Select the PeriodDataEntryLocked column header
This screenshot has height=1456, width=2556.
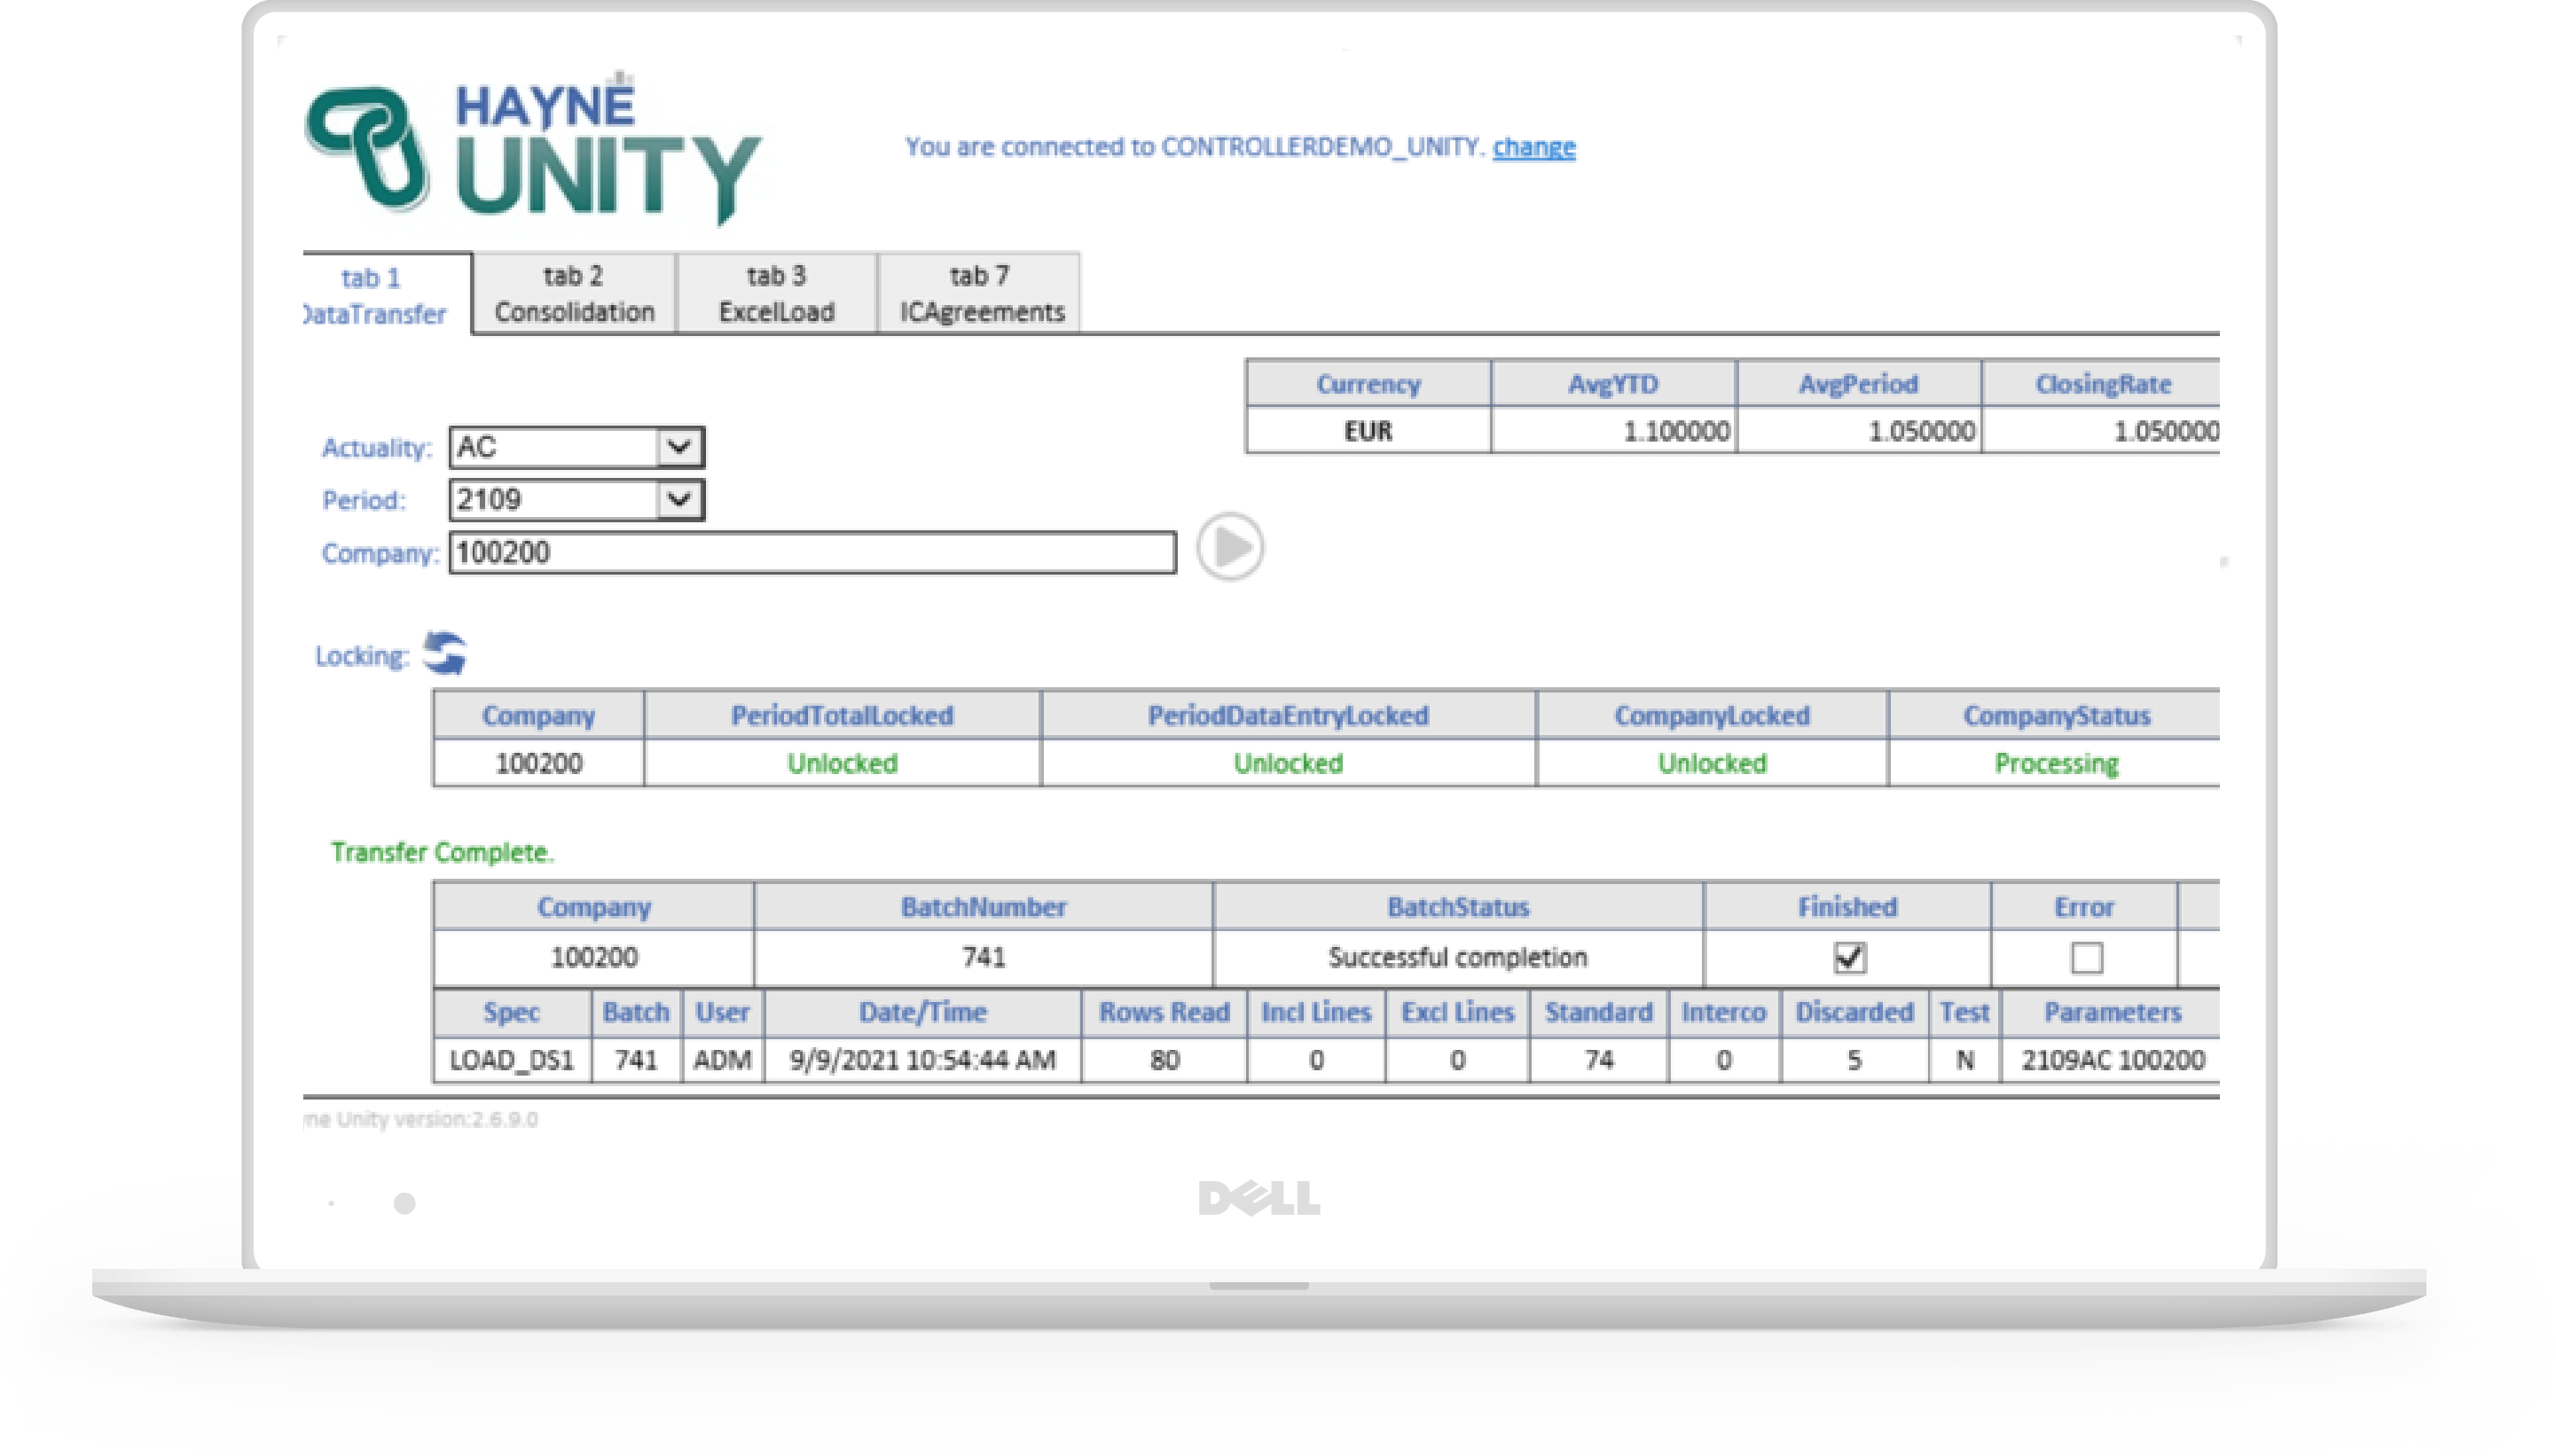1288,716
